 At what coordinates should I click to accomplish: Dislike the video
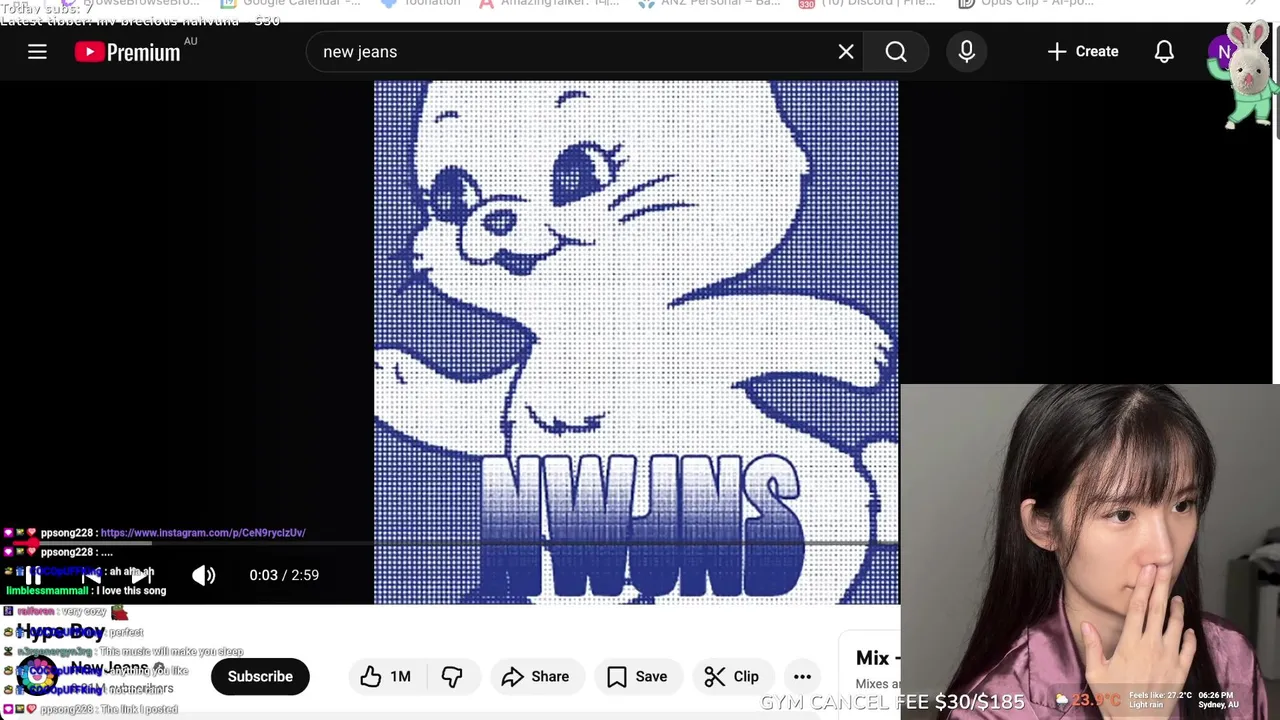click(452, 677)
